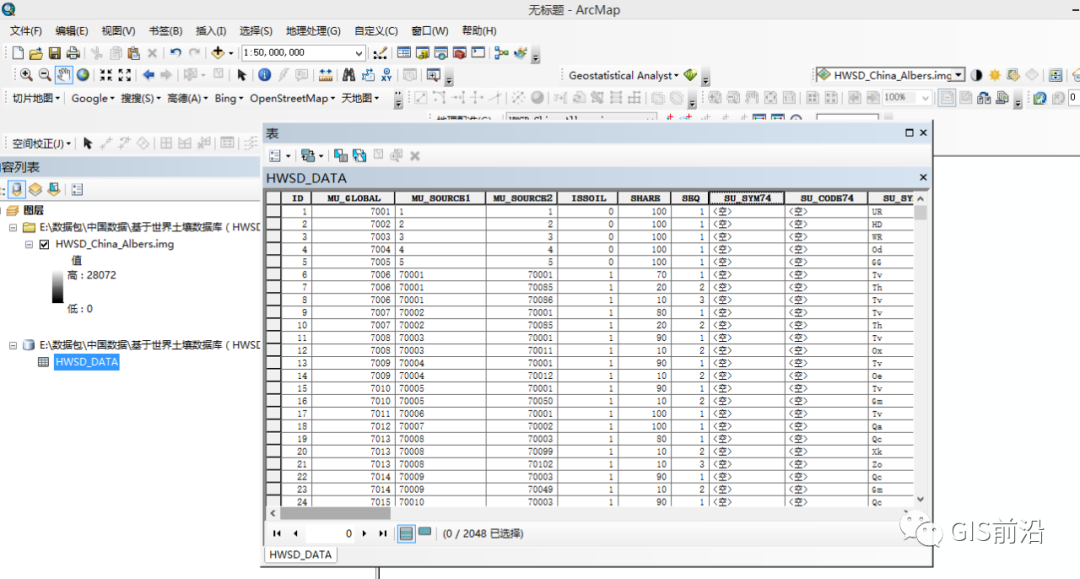
Task: Go to the first record button
Action: (277, 534)
